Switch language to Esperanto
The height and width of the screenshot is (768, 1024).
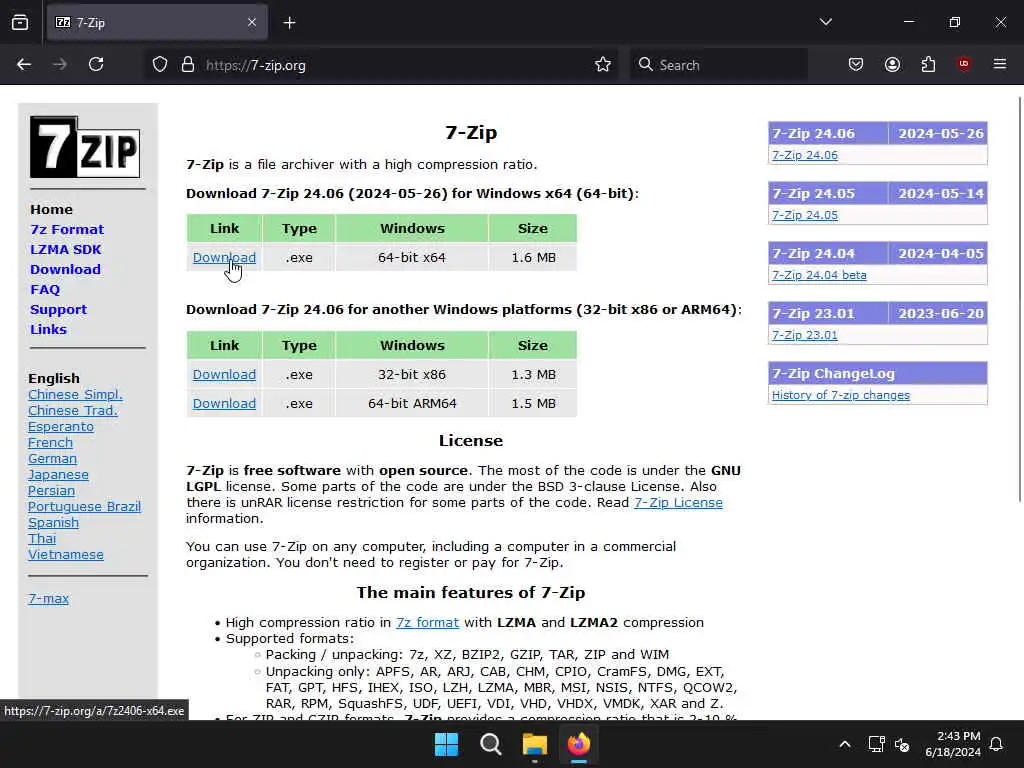click(x=61, y=426)
